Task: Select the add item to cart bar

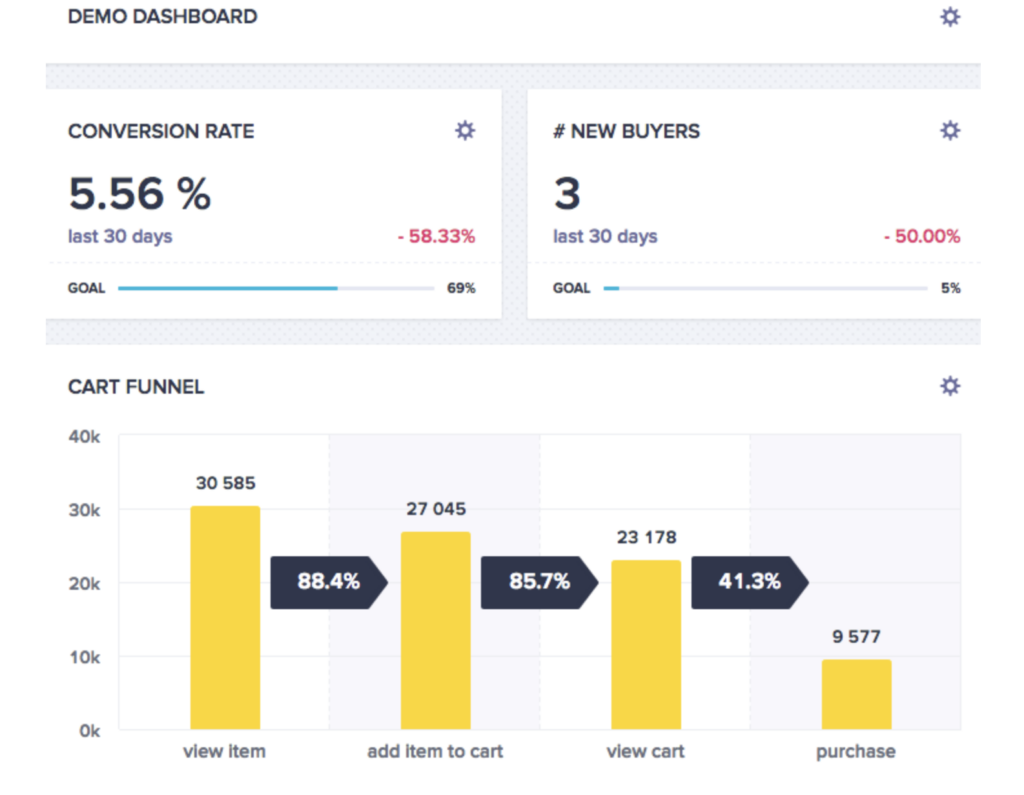Action: 435,630
